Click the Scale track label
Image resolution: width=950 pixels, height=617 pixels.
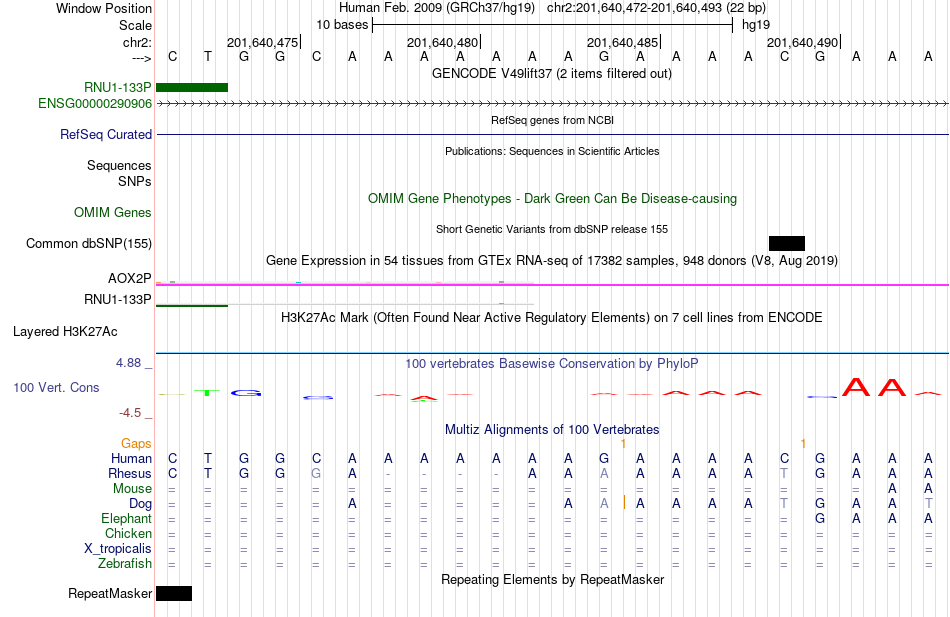point(136,25)
